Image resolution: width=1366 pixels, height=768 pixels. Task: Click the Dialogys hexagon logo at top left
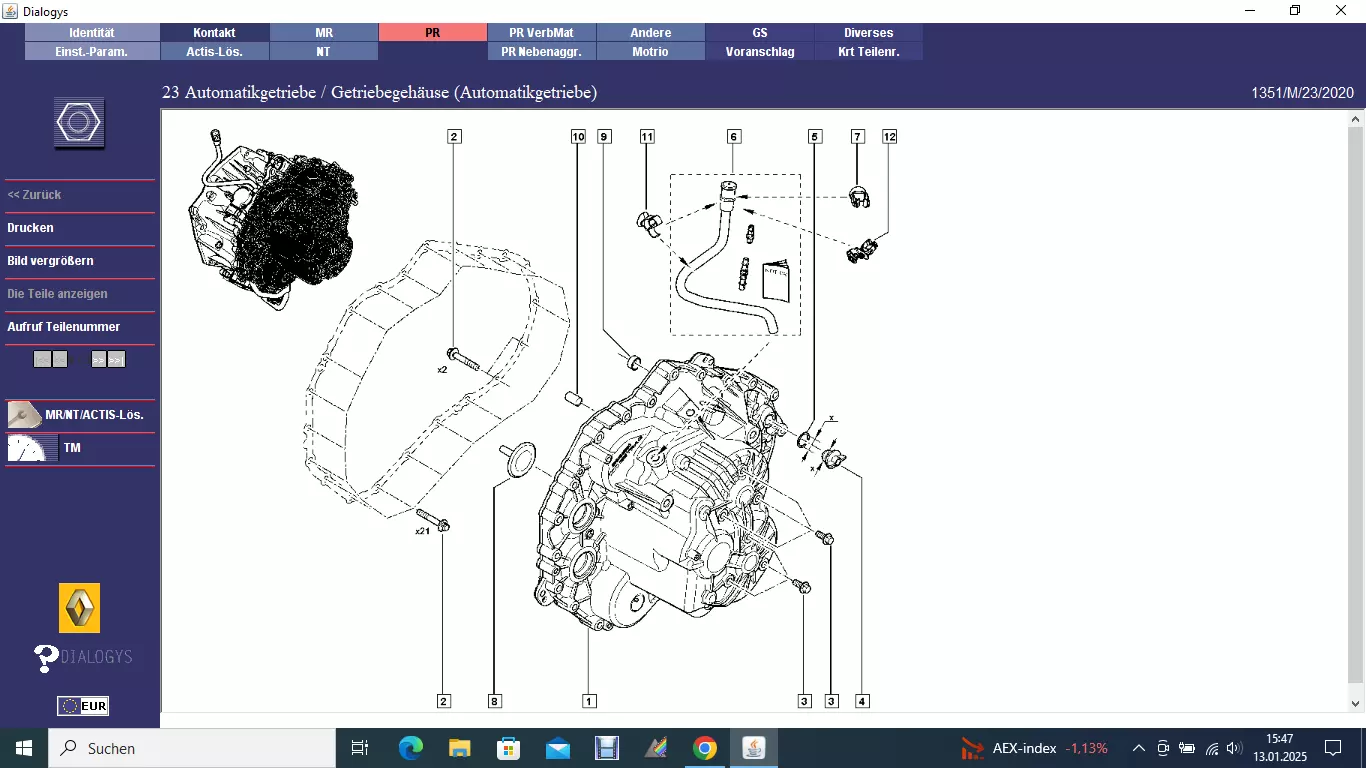[x=77, y=122]
